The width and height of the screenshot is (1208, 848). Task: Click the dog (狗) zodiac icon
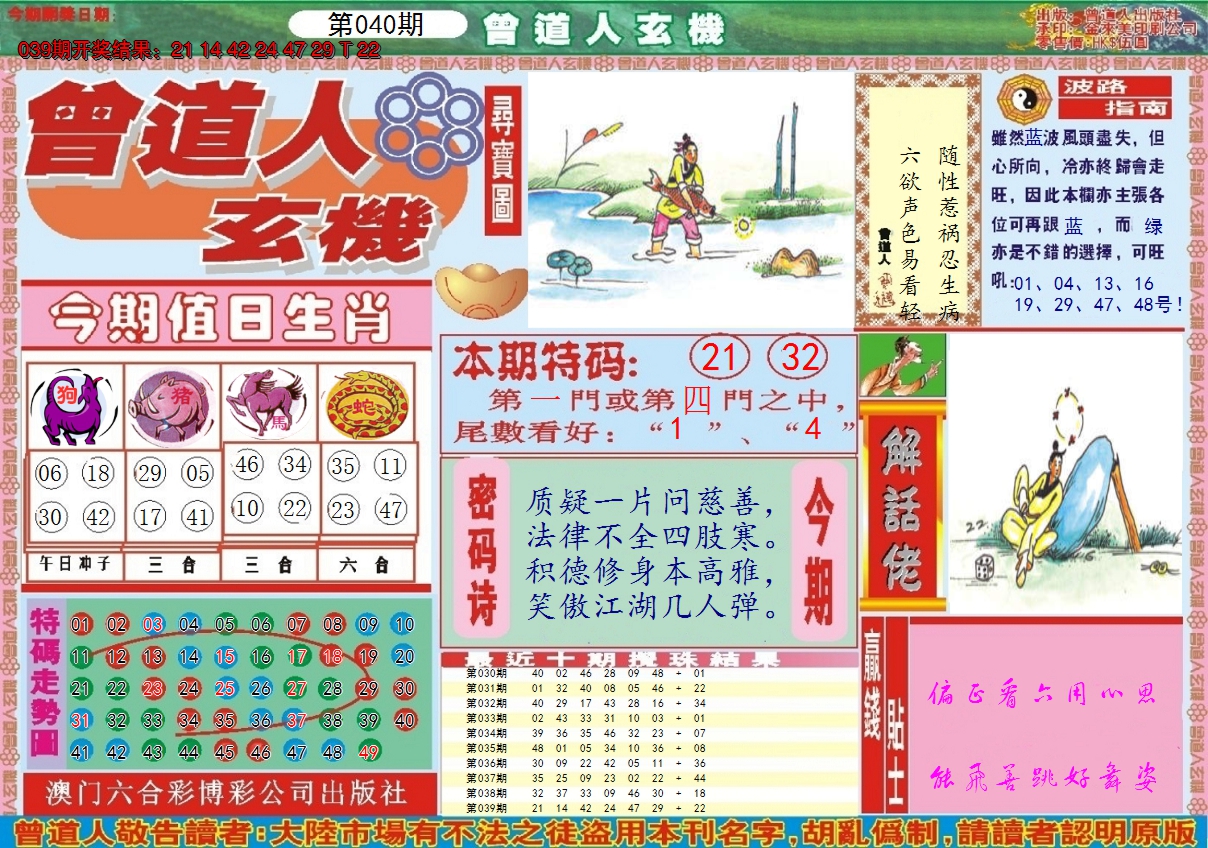coord(73,407)
